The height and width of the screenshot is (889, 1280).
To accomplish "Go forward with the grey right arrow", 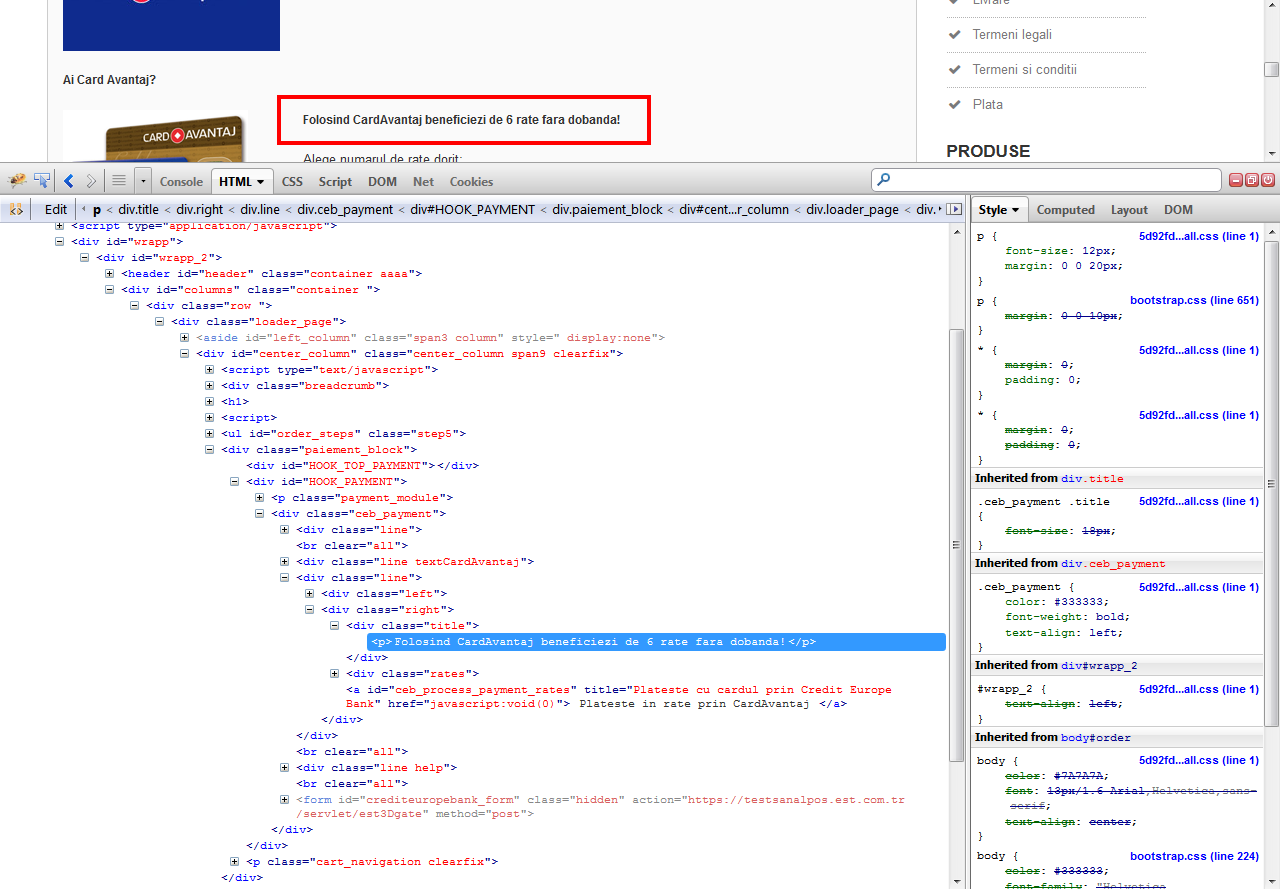I will tap(91, 181).
